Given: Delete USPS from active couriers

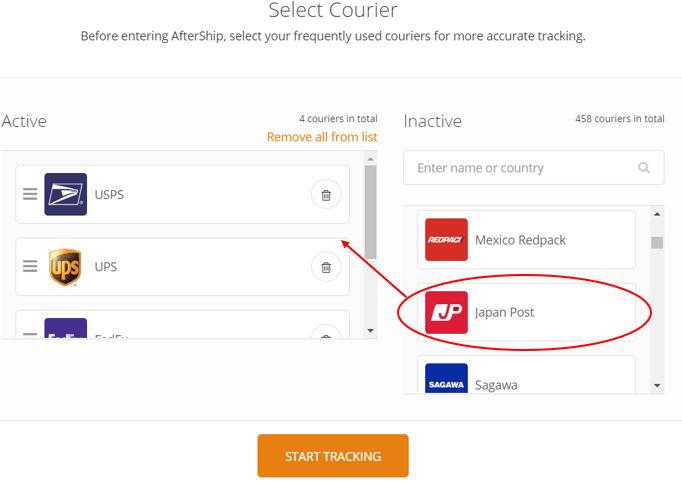Looking at the screenshot, I should 326,194.
